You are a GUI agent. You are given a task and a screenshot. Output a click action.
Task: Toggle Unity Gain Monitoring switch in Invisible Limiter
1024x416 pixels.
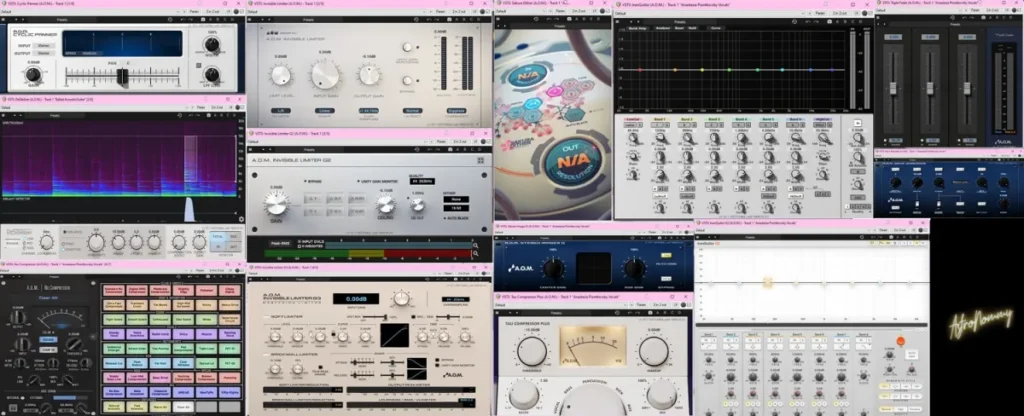pyautogui.click(x=408, y=47)
